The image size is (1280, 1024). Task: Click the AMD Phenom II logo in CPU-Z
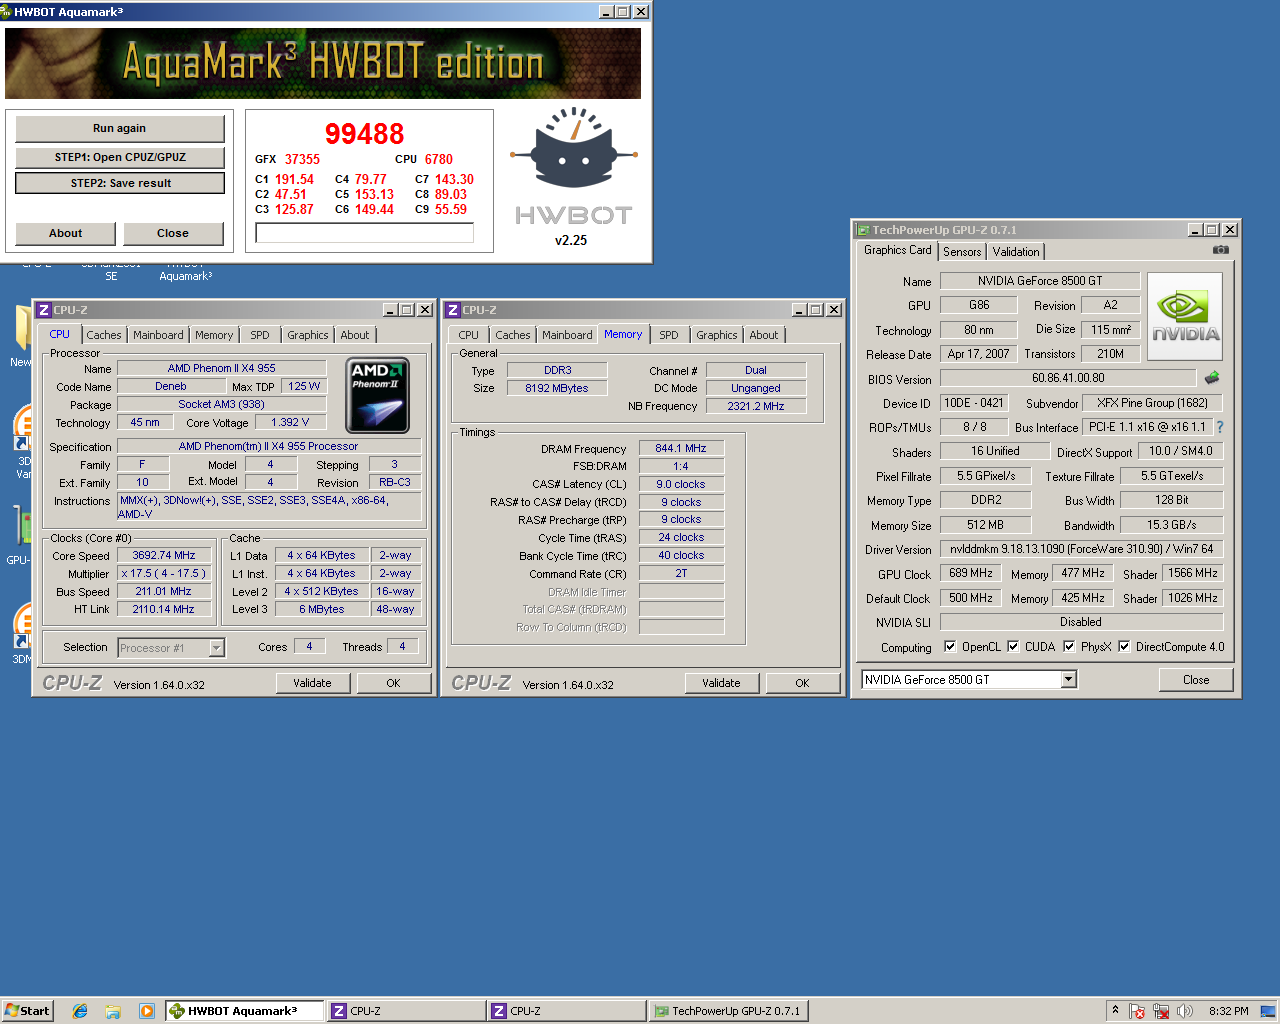[x=378, y=396]
